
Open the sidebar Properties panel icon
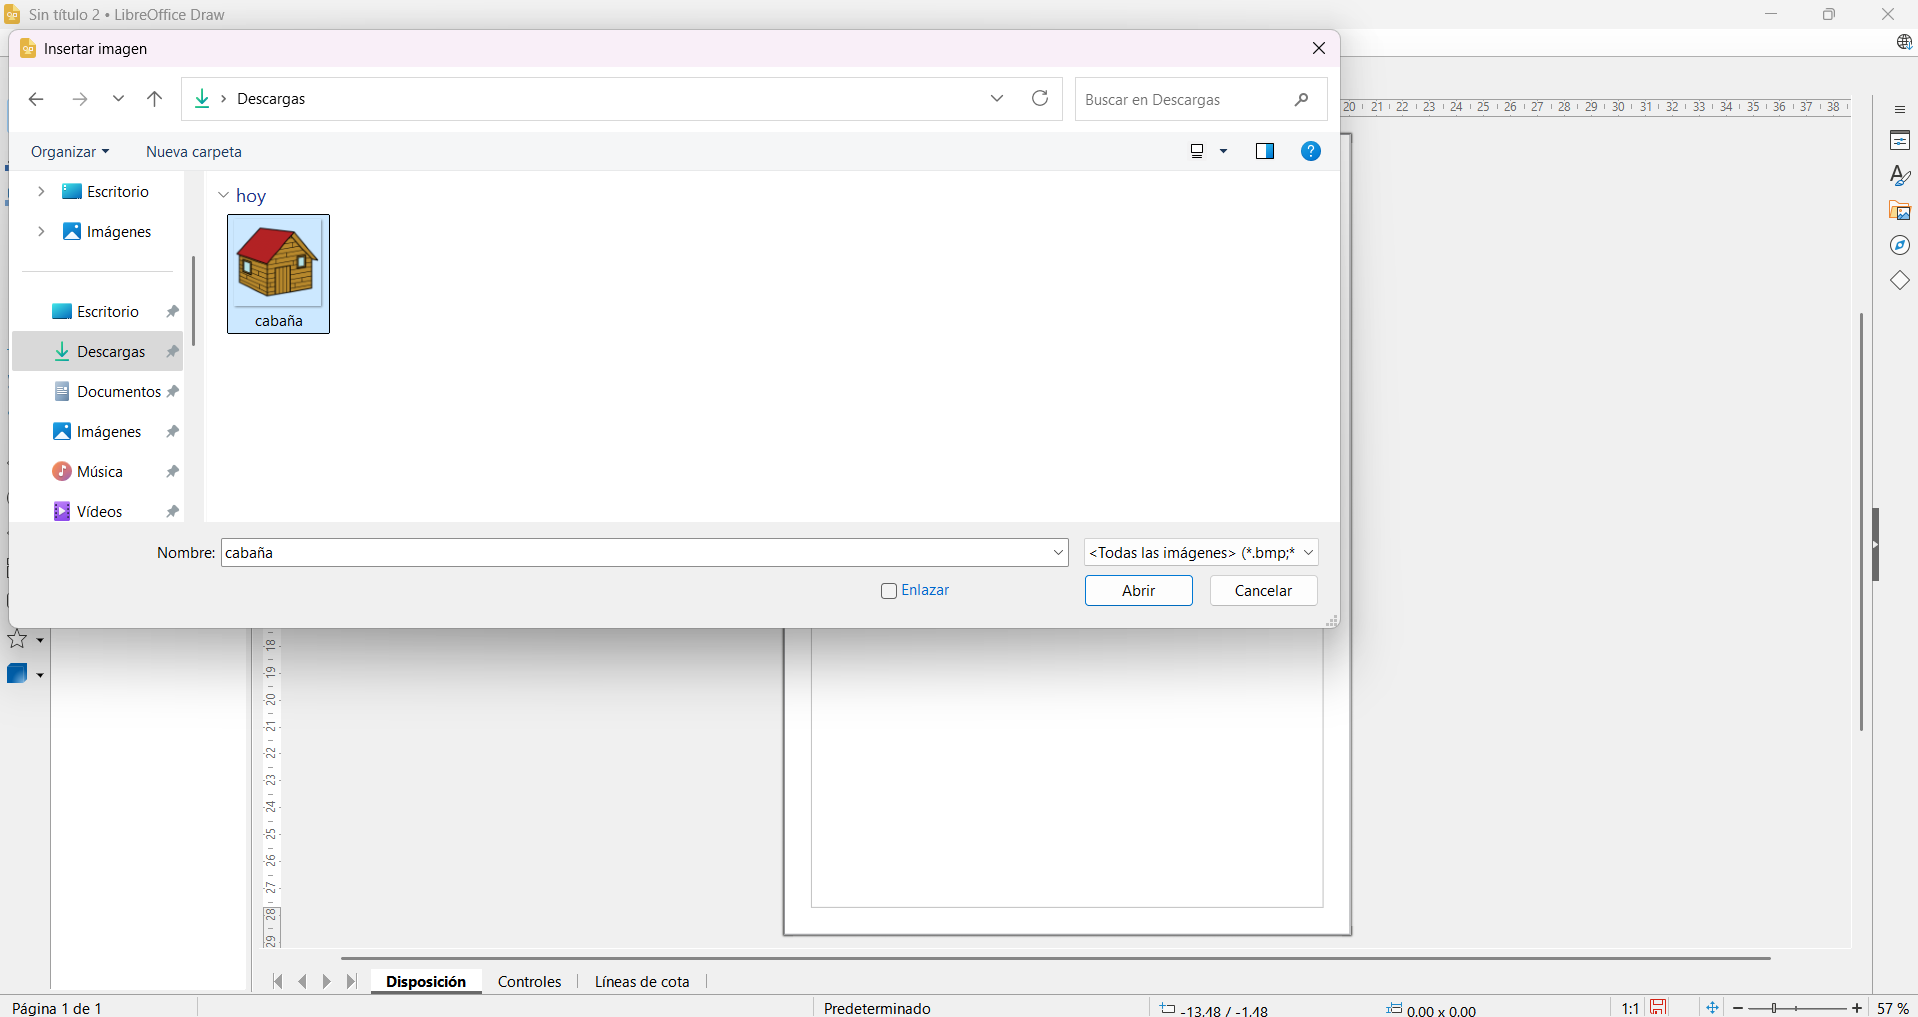1899,141
